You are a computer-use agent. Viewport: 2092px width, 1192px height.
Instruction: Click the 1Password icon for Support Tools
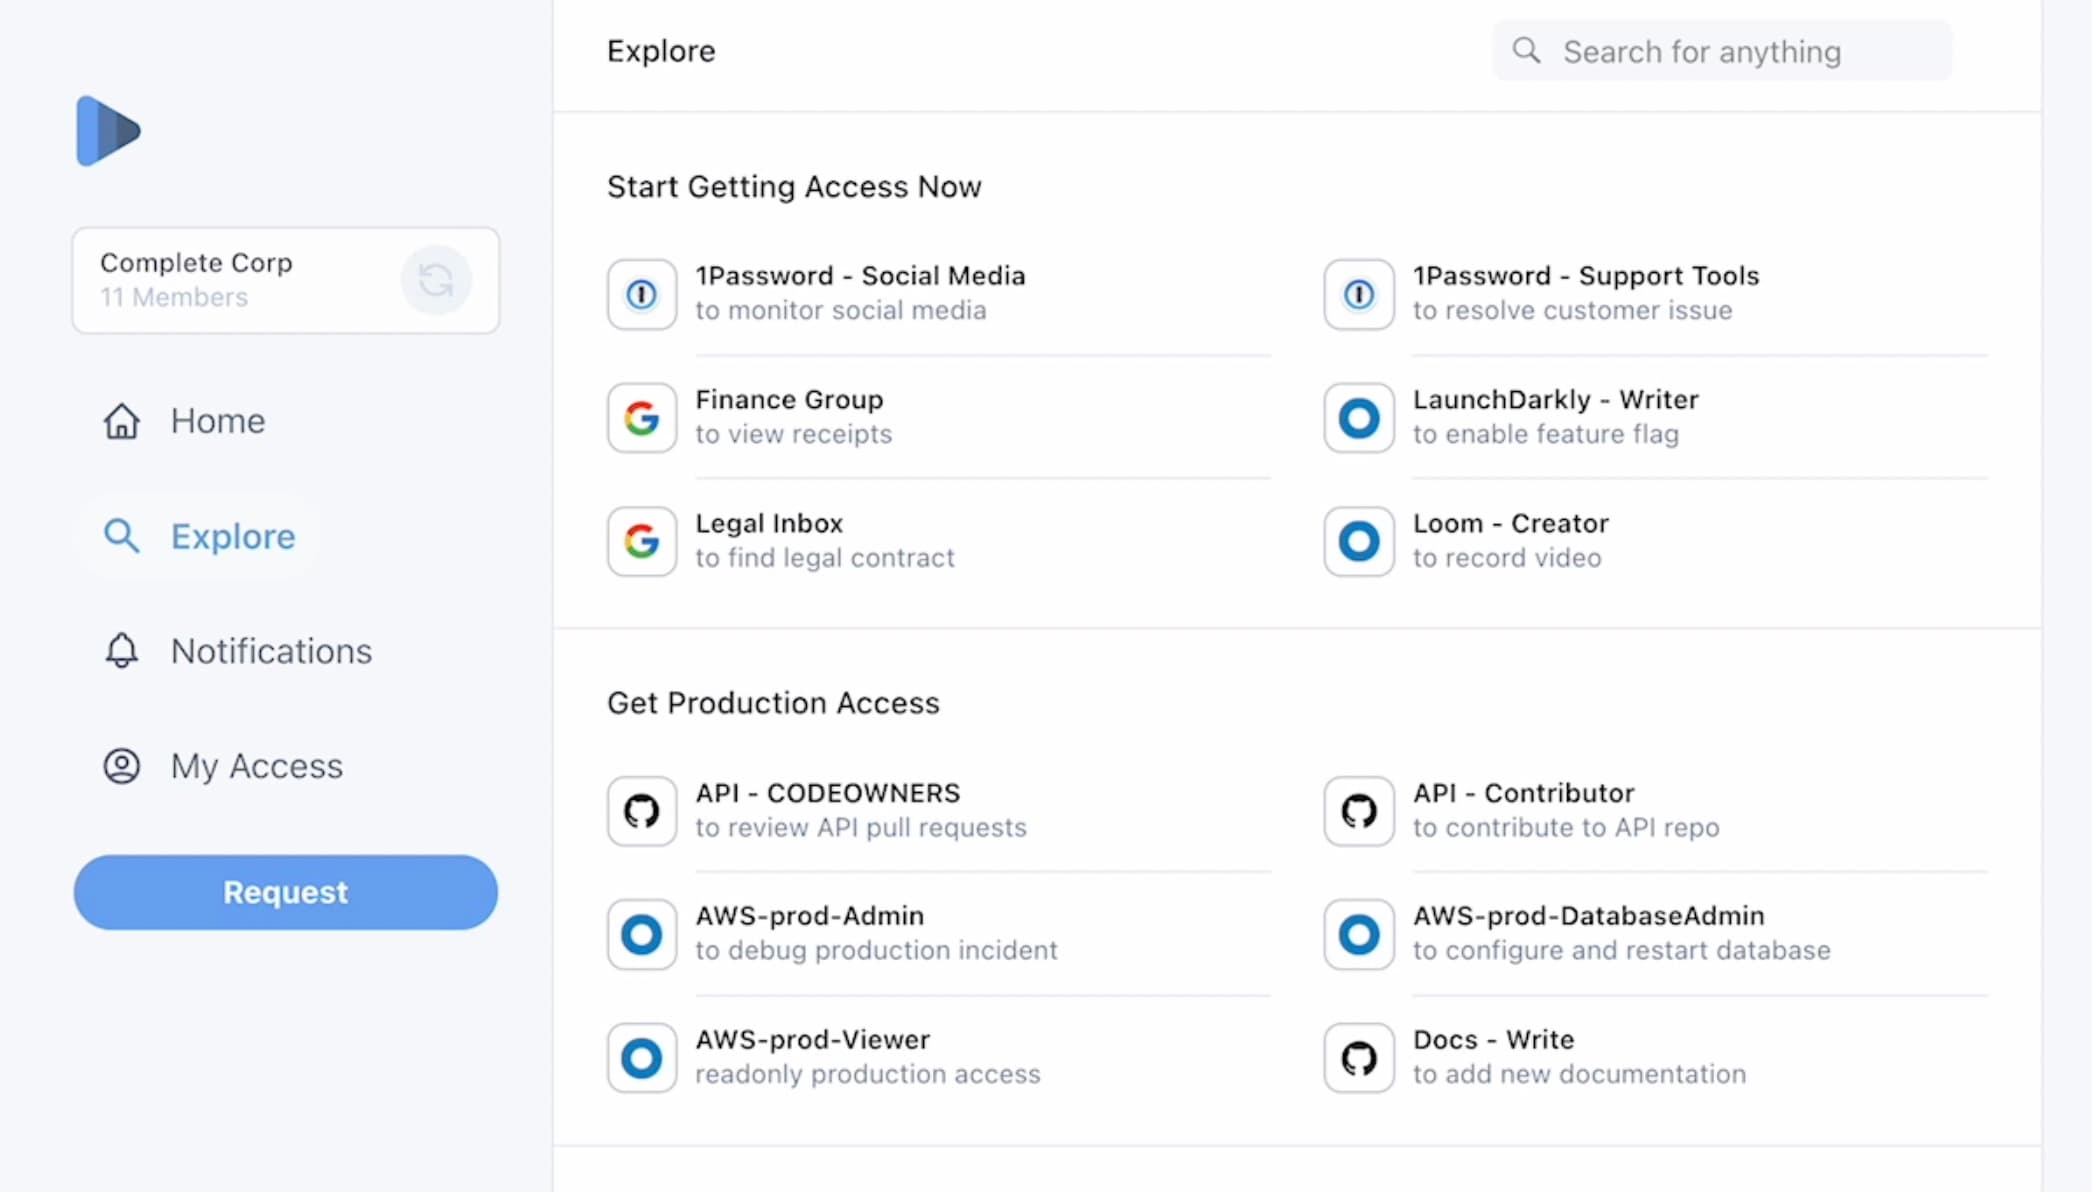(1359, 294)
